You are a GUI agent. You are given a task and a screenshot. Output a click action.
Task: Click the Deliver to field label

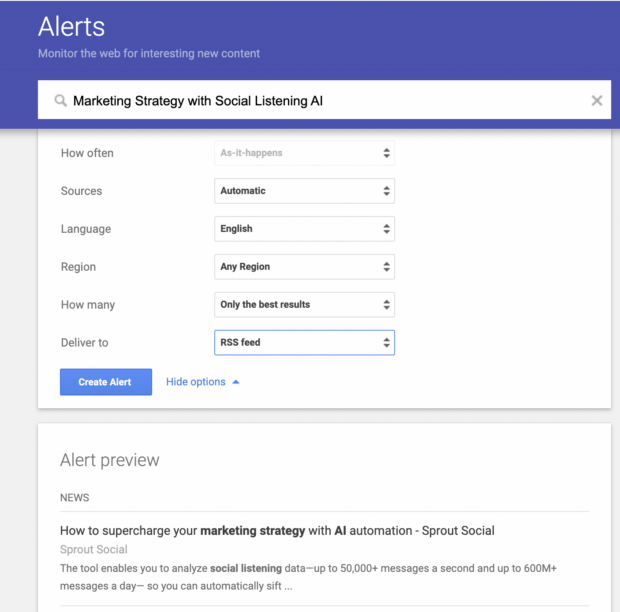(84, 343)
